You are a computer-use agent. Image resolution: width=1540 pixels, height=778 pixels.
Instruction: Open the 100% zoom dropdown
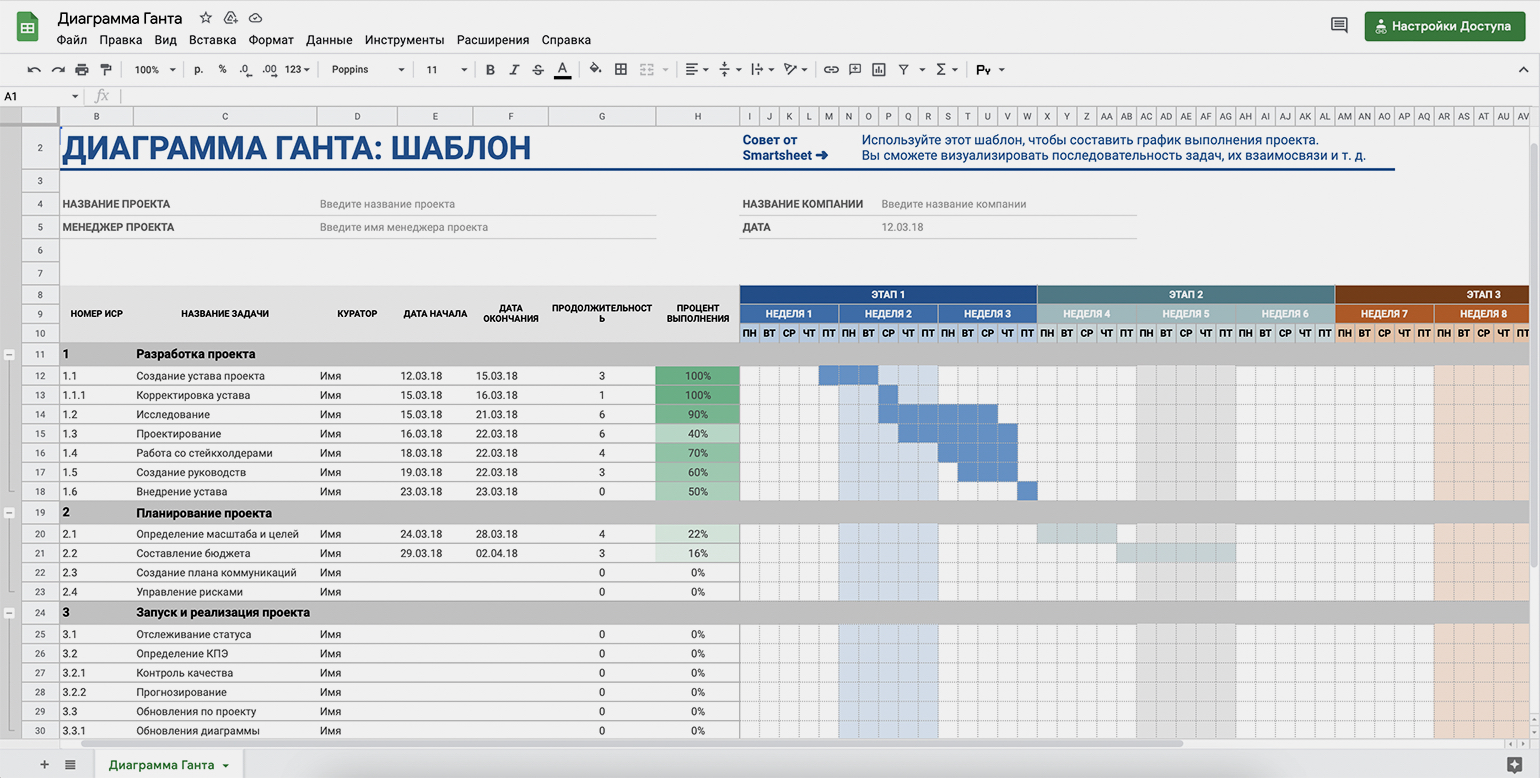[x=155, y=70]
